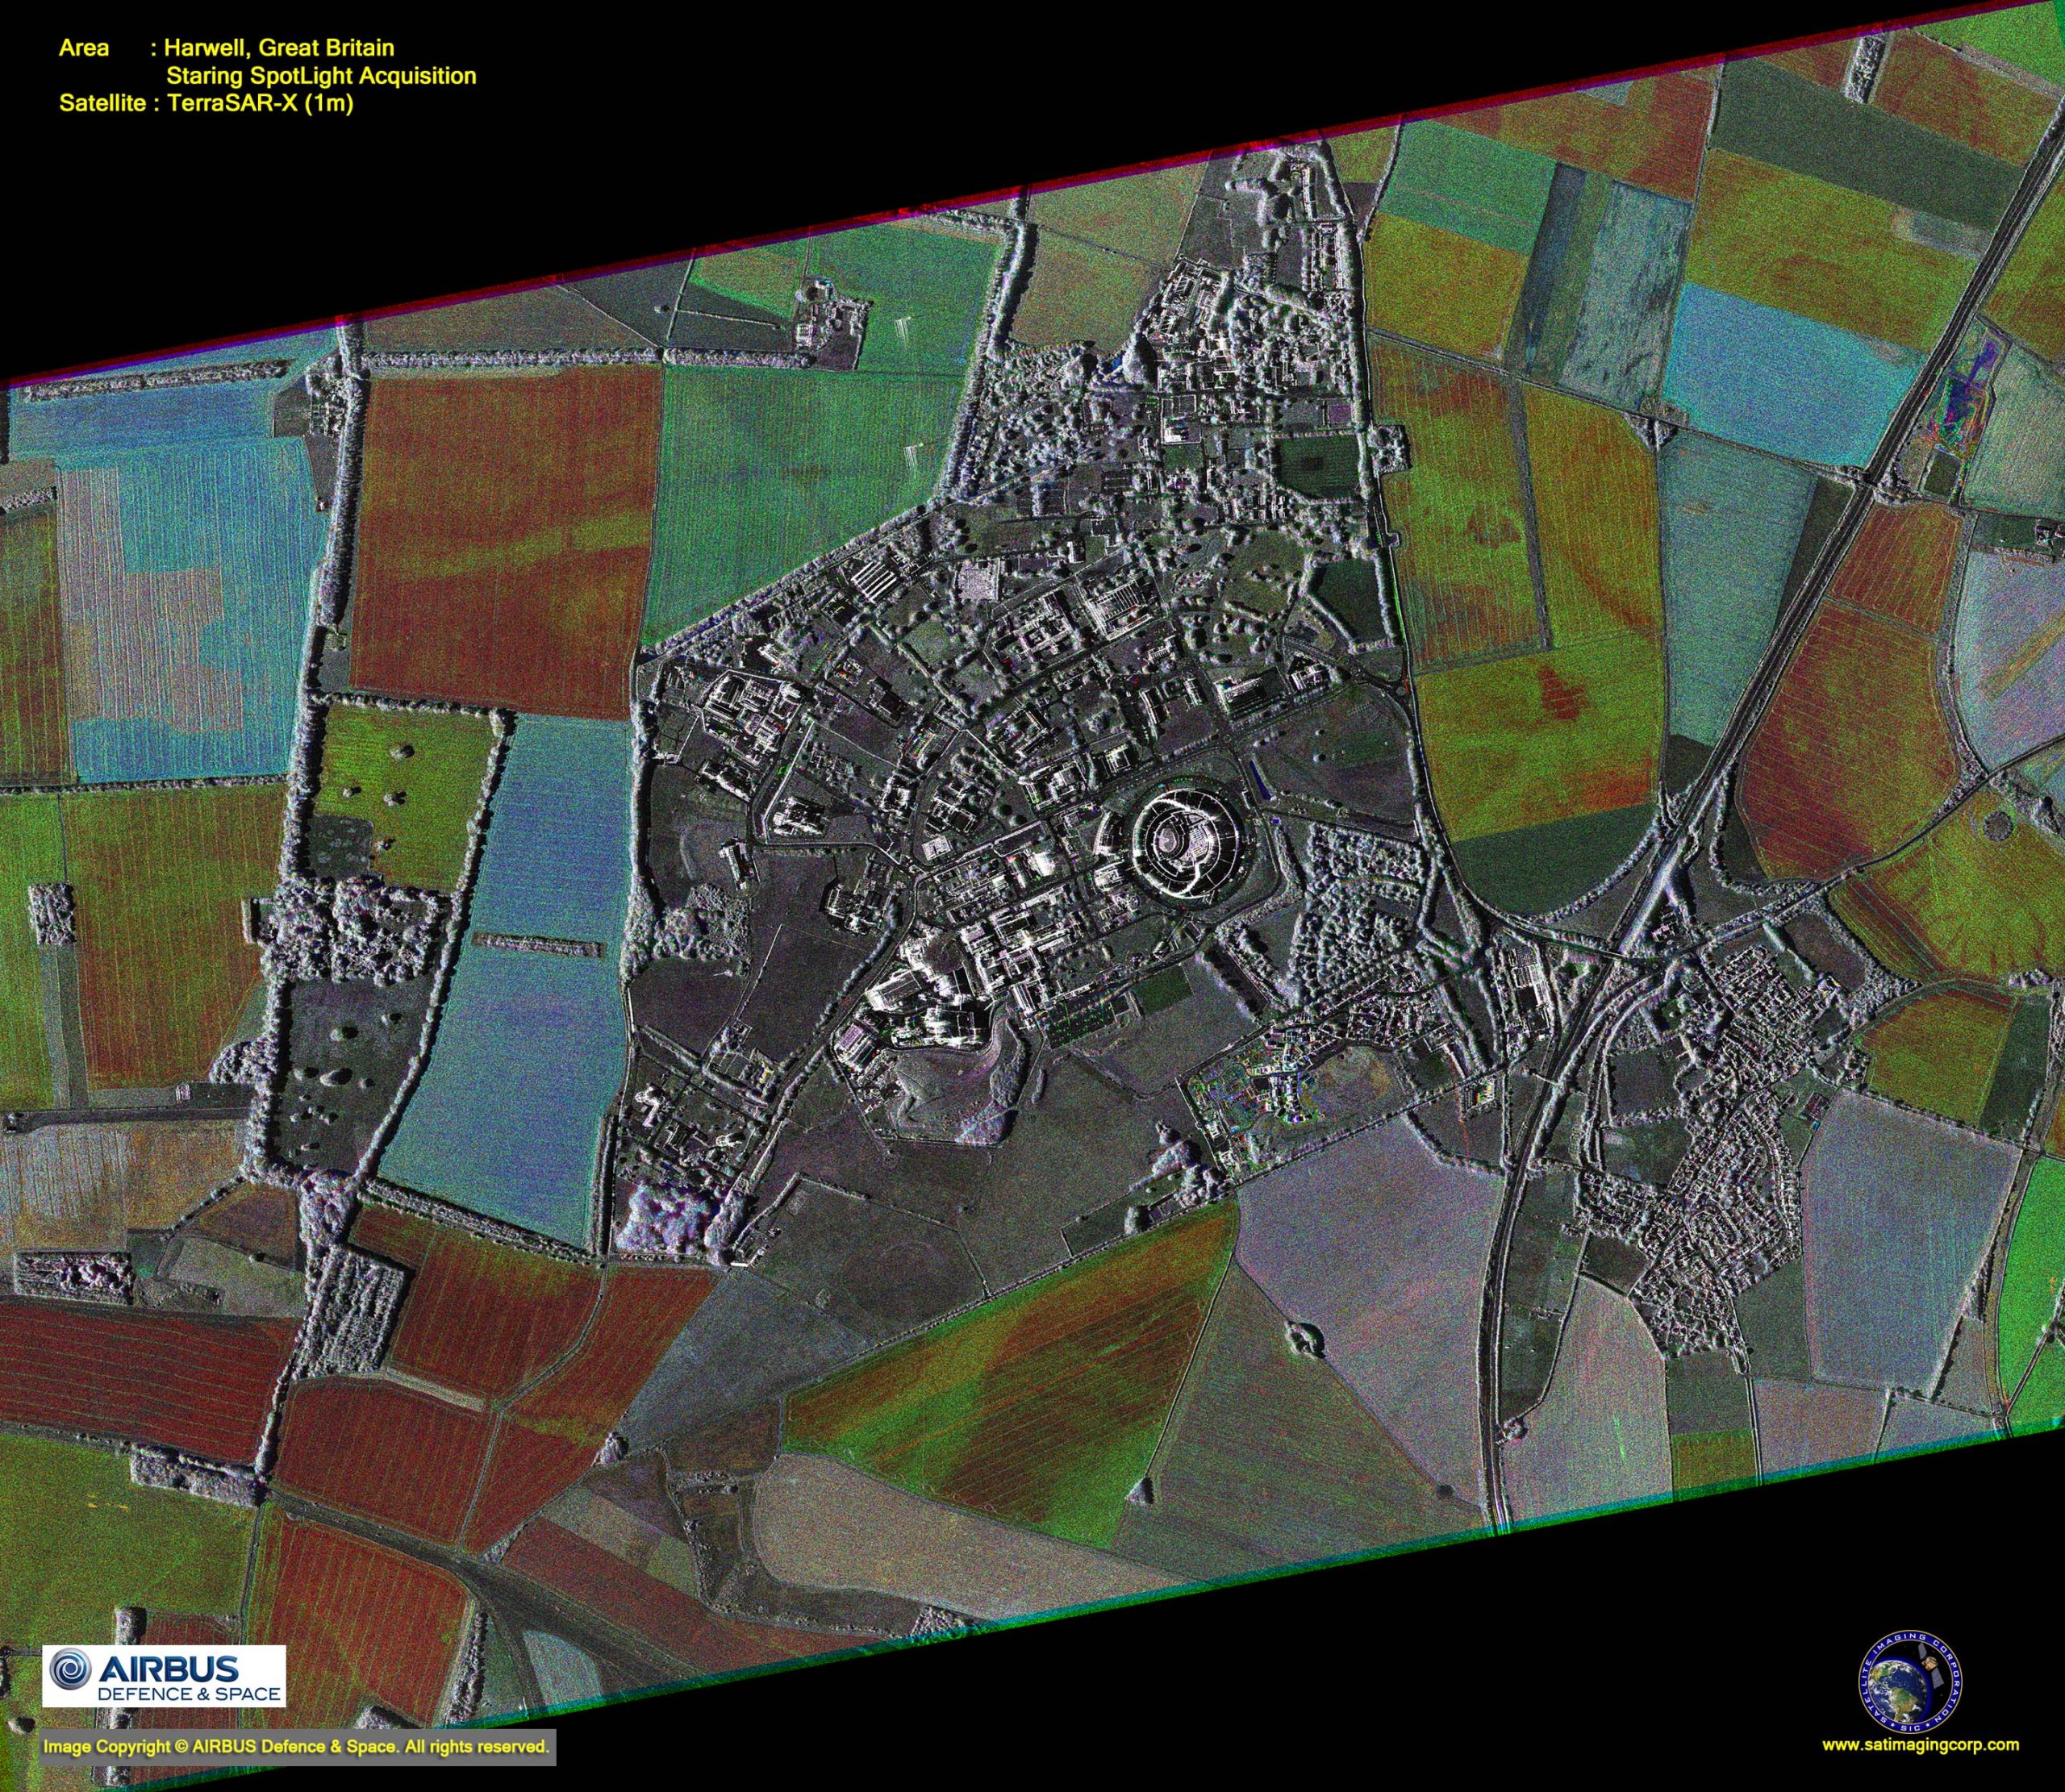2065x1792 pixels.
Task: Select the 'Harwell, Great Britain' area label
Action: point(280,47)
